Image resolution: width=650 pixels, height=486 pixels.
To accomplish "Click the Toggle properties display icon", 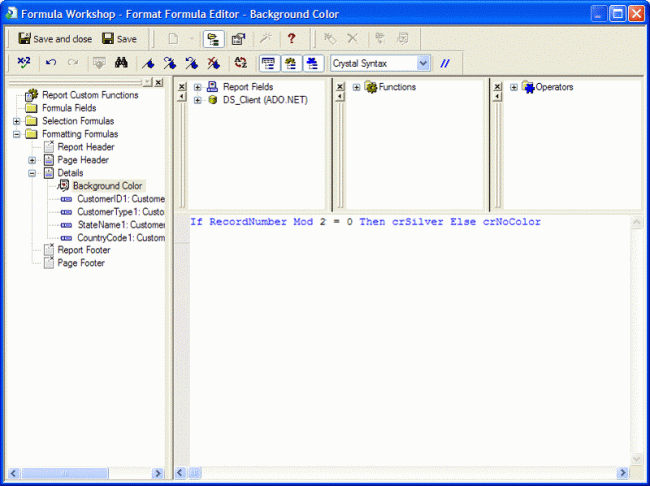I will coord(238,39).
